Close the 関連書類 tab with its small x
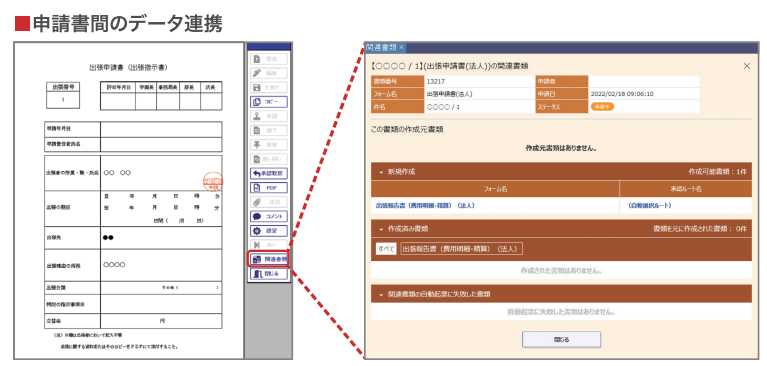Screen dimensions: 767x366 click(x=401, y=47)
